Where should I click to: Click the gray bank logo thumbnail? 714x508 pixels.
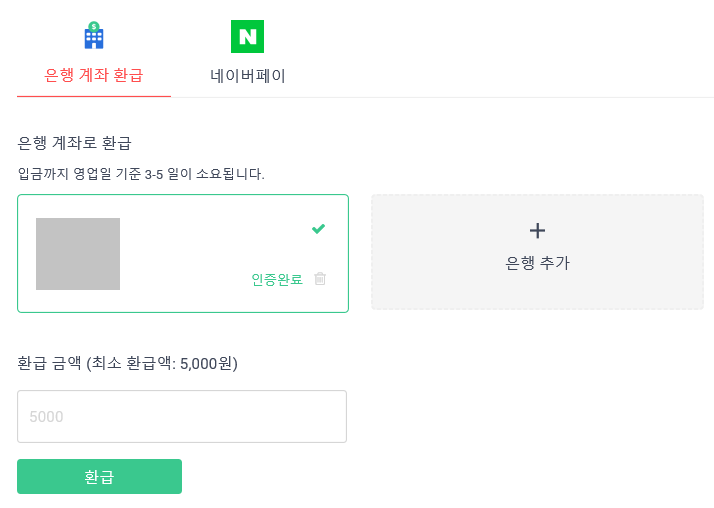pos(78,254)
